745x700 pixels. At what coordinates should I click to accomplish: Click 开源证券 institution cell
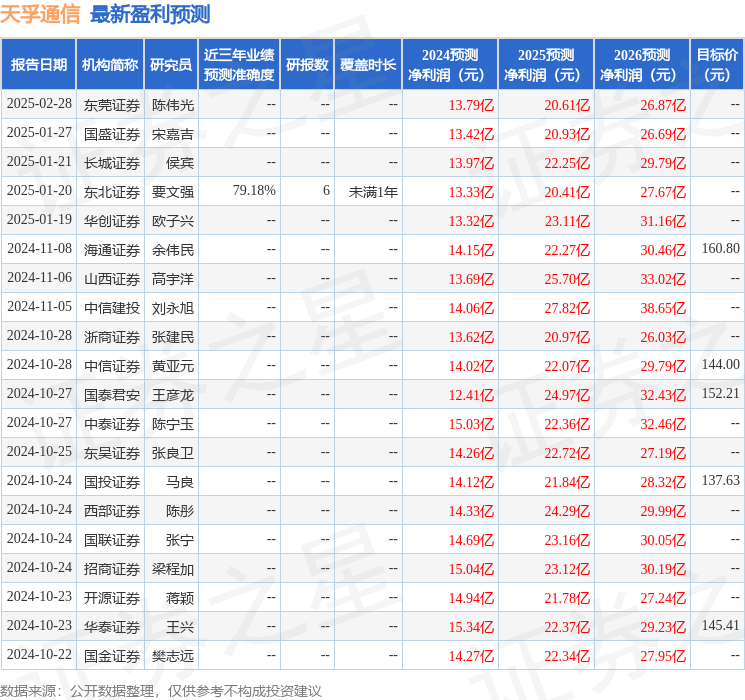pos(112,598)
